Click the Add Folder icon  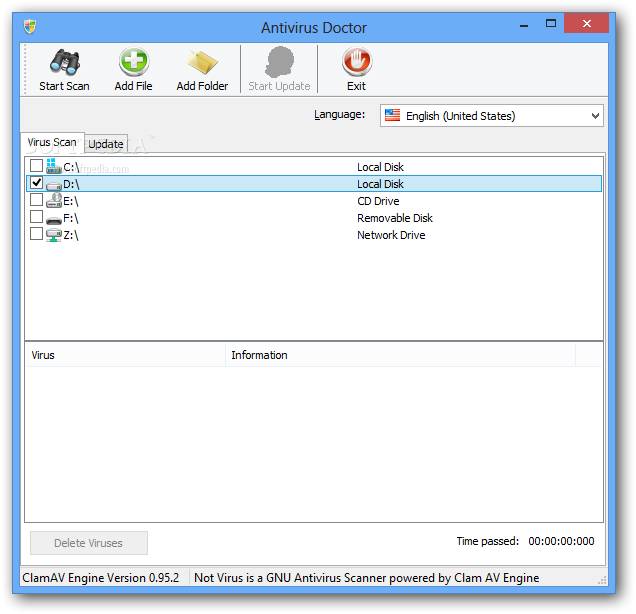202,62
